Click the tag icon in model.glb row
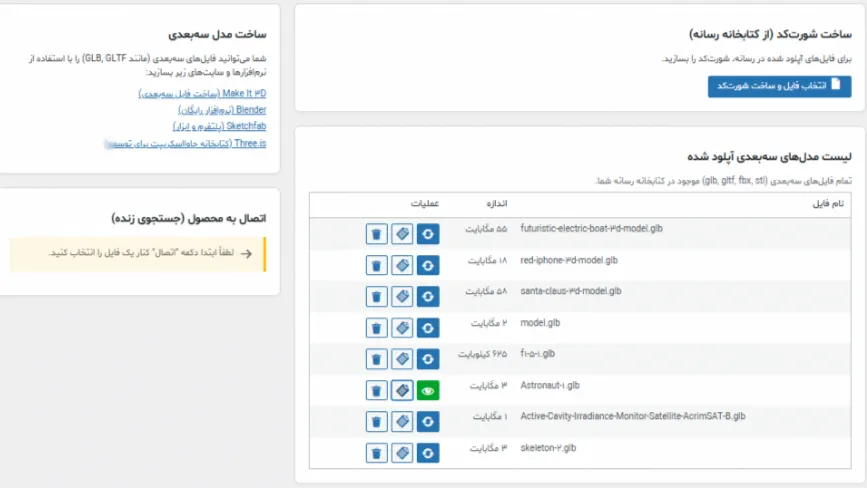Screen dimensions: 867x488 coord(402,328)
